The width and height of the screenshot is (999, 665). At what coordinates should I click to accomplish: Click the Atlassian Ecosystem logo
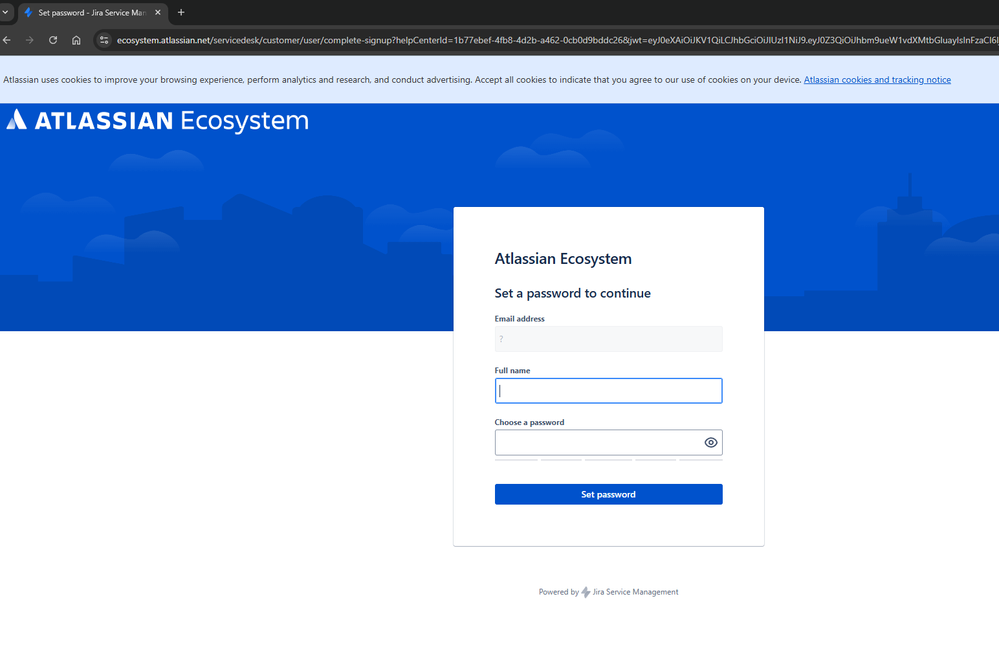(157, 120)
